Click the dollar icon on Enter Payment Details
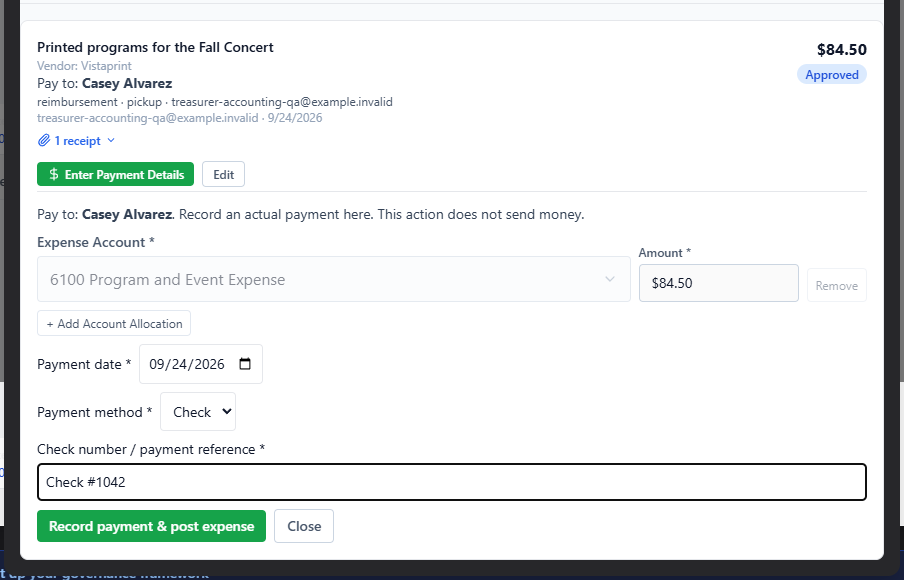 pyautogui.click(x=54, y=174)
